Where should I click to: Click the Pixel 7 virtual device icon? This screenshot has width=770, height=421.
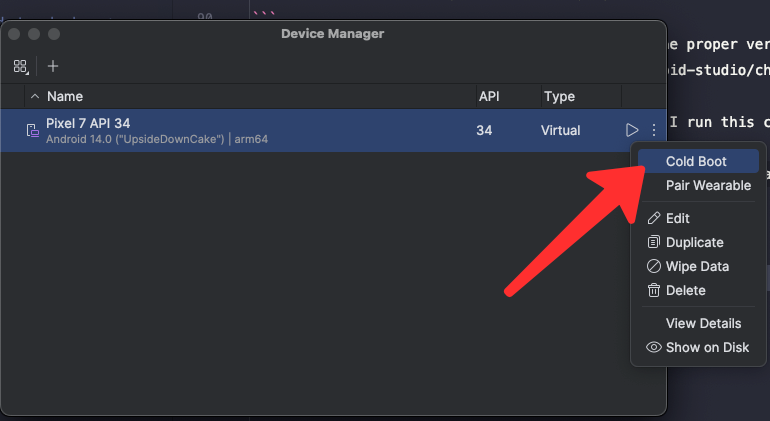pyautogui.click(x=32, y=130)
